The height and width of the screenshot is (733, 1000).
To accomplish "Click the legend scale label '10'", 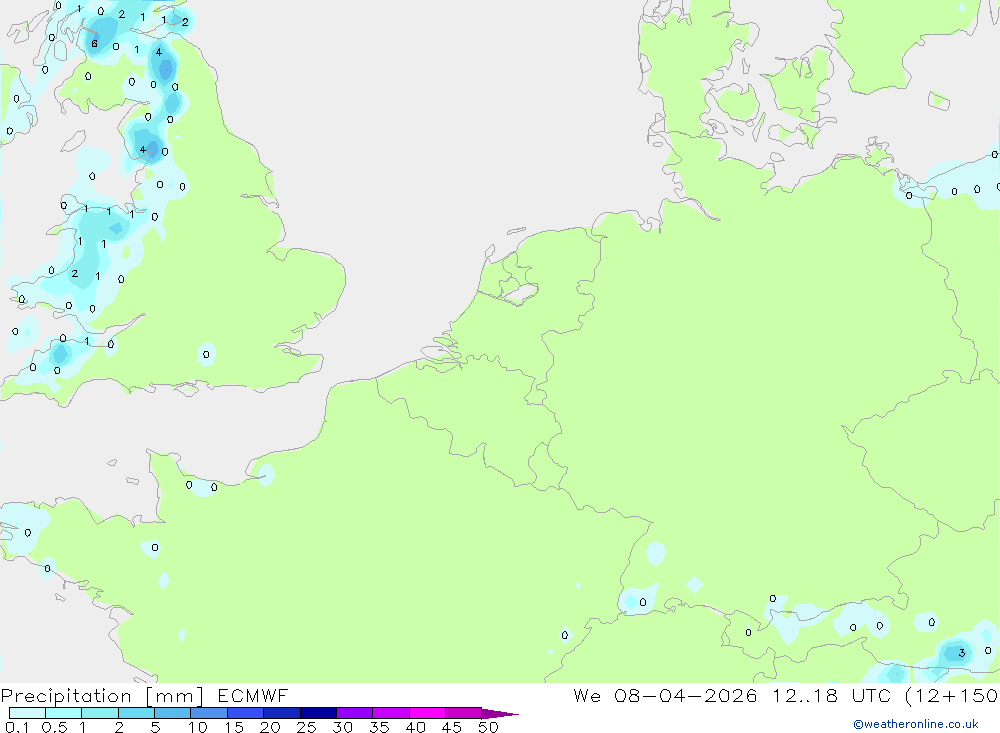I will point(198,727).
